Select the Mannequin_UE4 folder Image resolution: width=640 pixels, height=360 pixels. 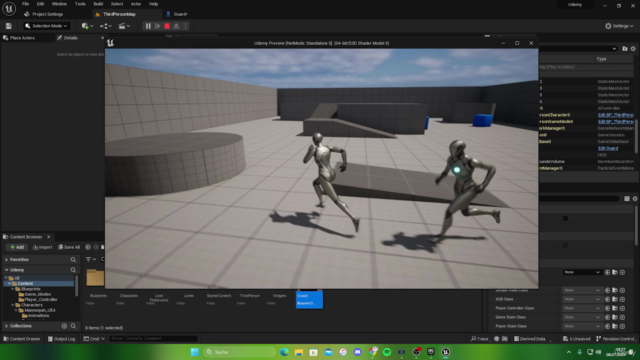[x=37, y=310]
